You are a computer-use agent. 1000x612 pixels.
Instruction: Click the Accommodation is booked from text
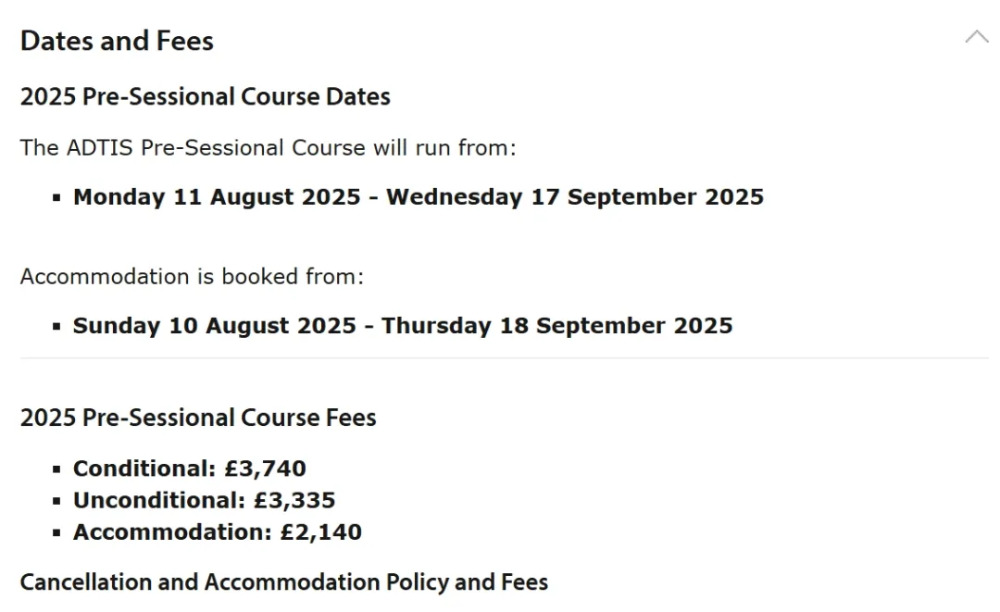(192, 277)
